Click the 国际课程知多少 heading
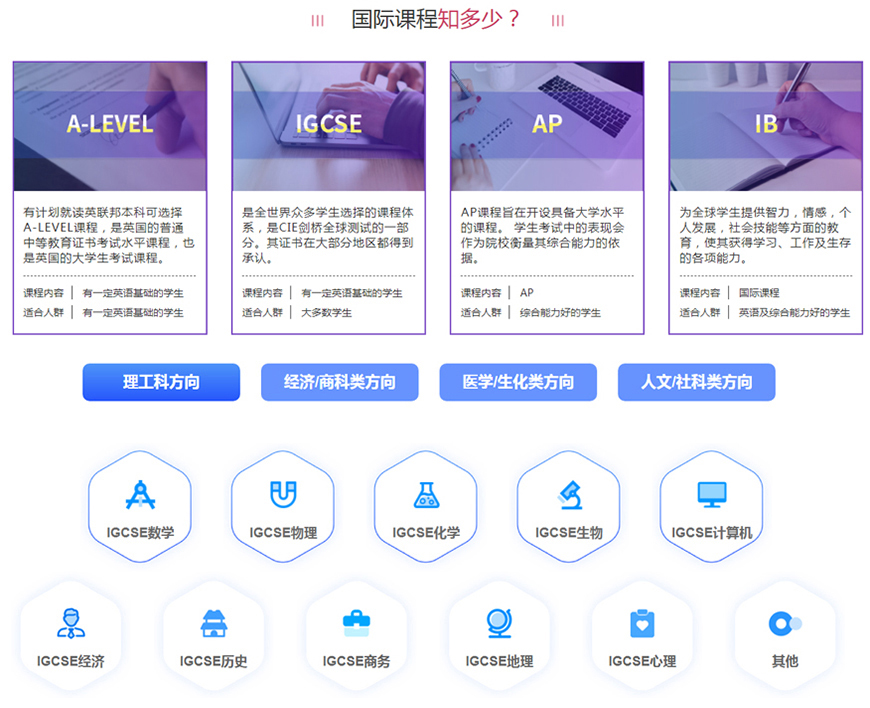The width and height of the screenshot is (870, 708). pyautogui.click(x=435, y=18)
